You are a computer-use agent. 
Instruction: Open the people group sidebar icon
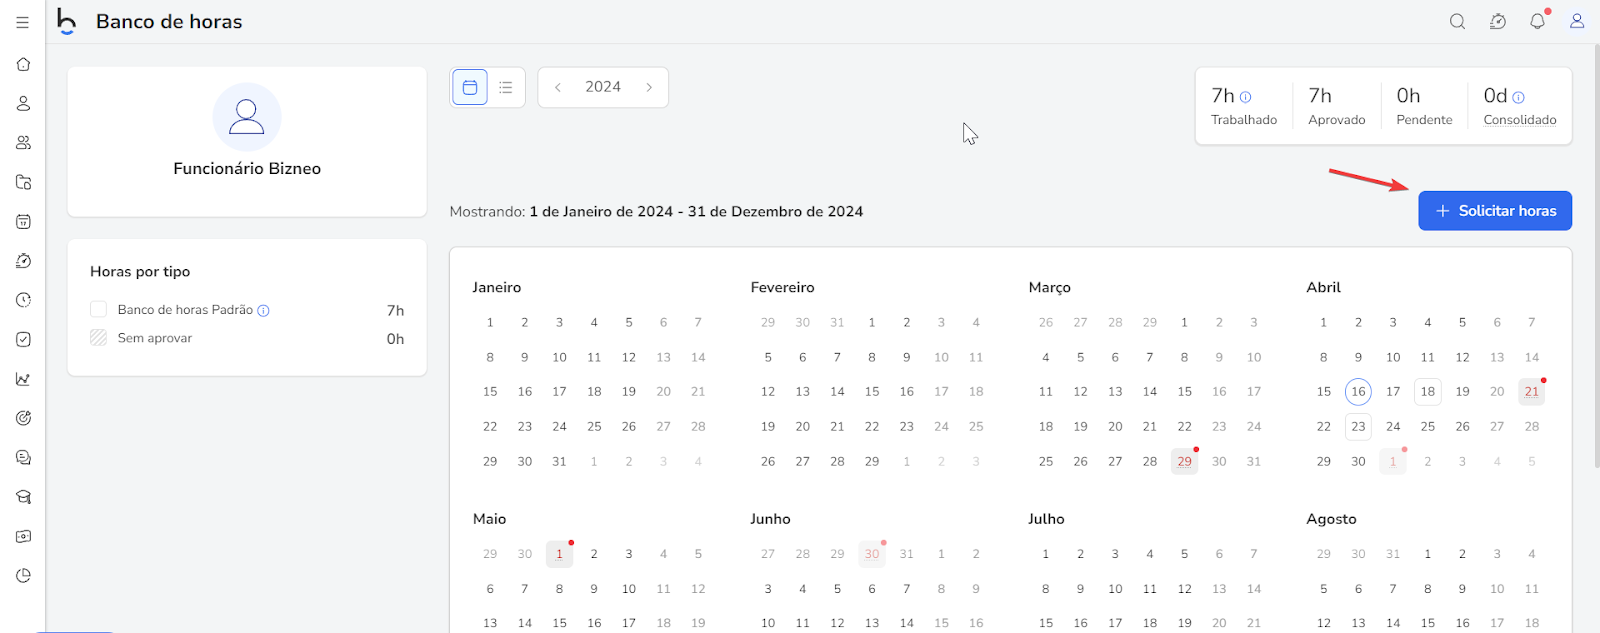tap(23, 143)
